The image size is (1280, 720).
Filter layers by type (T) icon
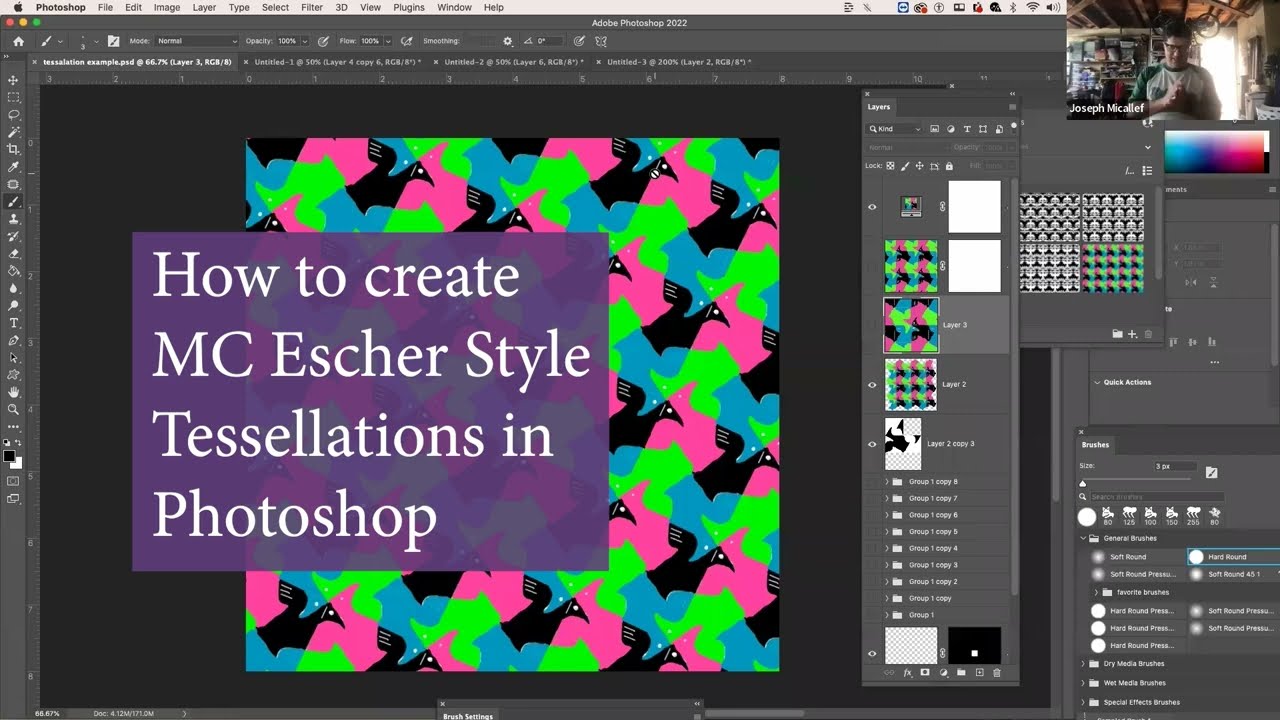(x=967, y=129)
